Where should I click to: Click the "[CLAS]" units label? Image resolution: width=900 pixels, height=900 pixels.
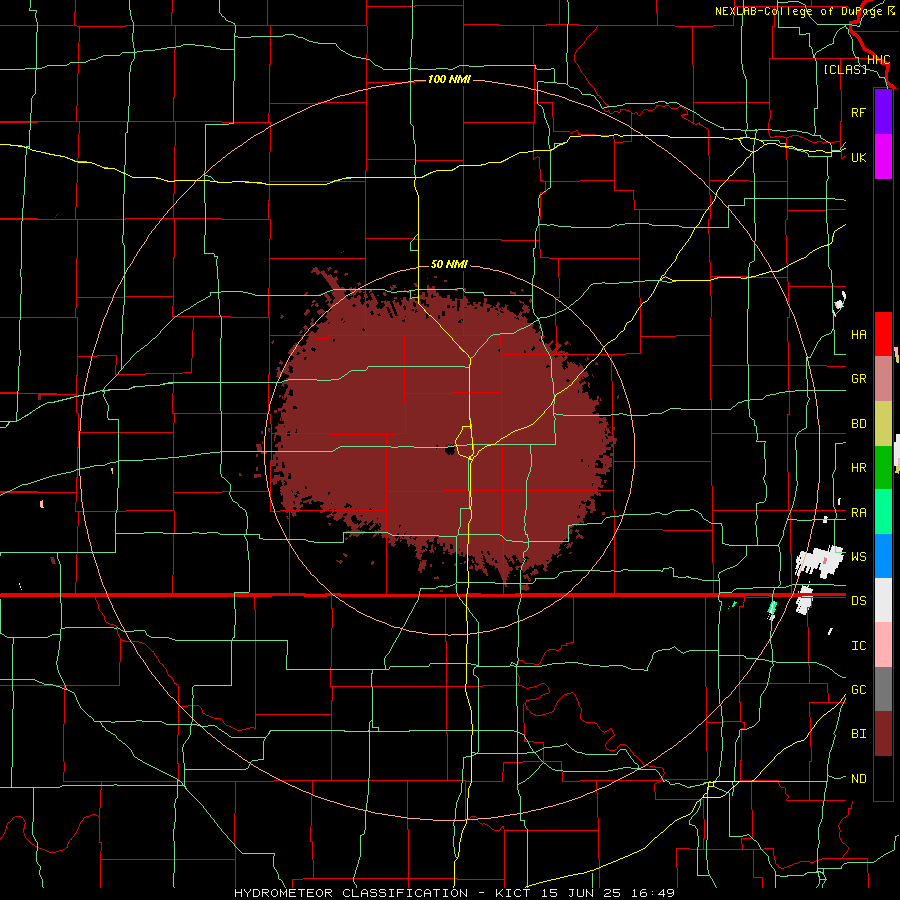pyautogui.click(x=845, y=69)
